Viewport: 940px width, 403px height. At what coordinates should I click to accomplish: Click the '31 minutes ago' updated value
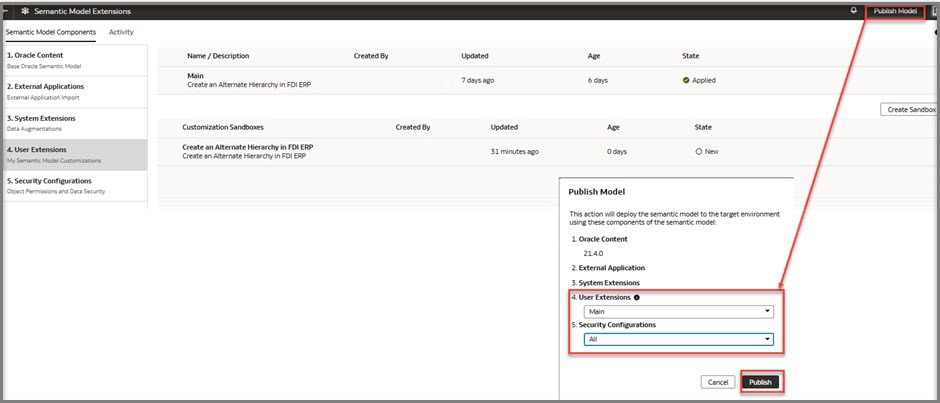coord(514,152)
